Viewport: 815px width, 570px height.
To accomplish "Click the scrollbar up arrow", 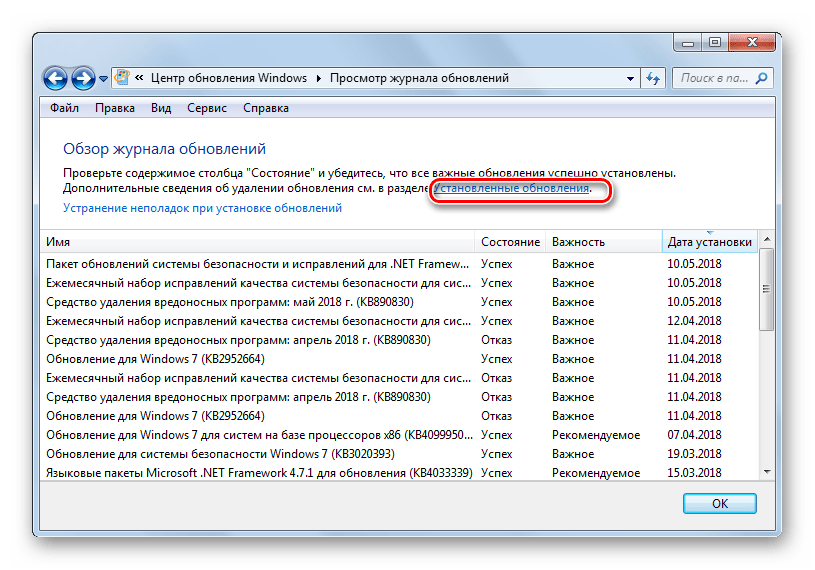I will tap(767, 239).
